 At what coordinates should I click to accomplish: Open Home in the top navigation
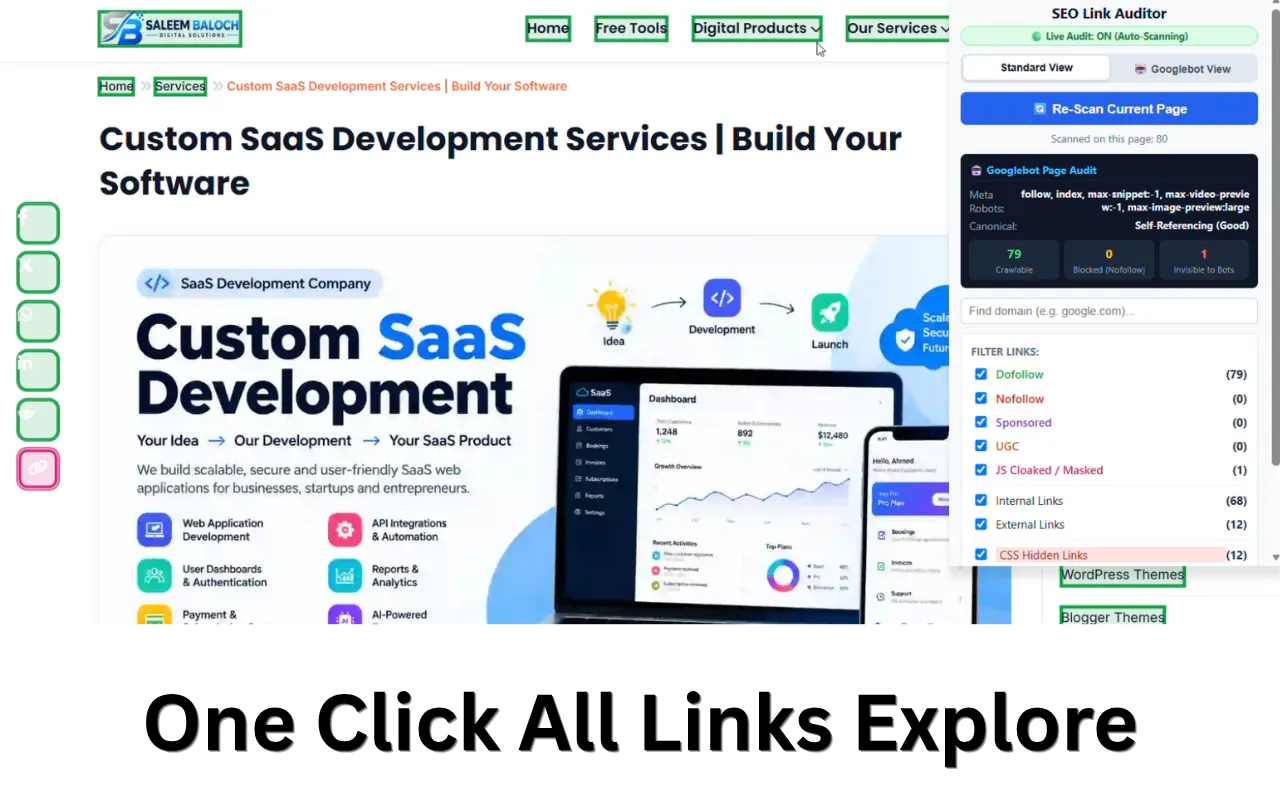[x=548, y=28]
